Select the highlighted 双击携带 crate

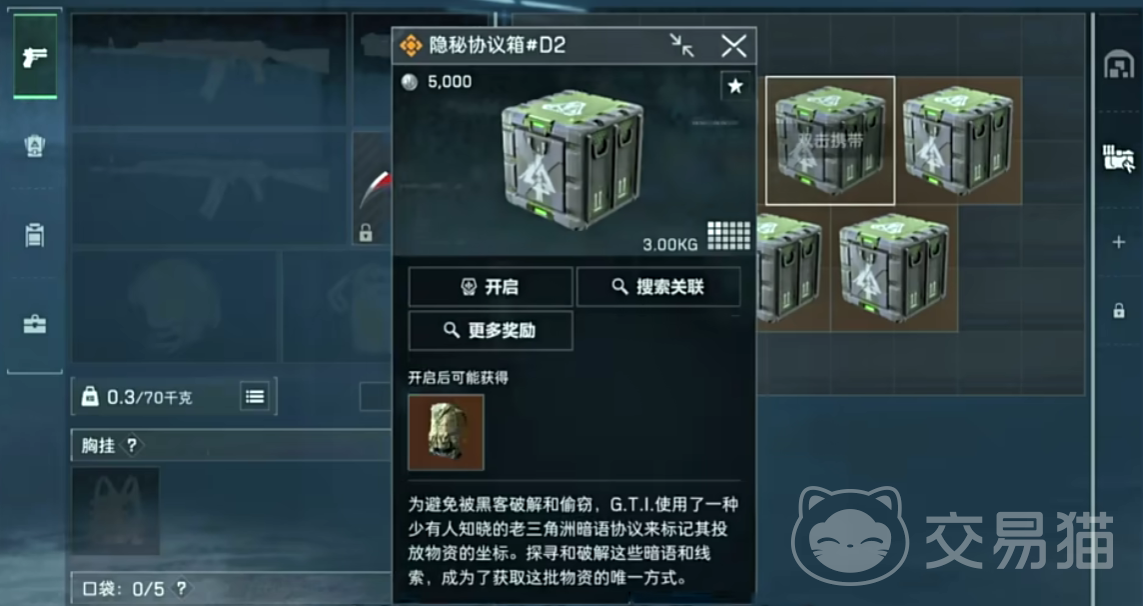(830, 140)
